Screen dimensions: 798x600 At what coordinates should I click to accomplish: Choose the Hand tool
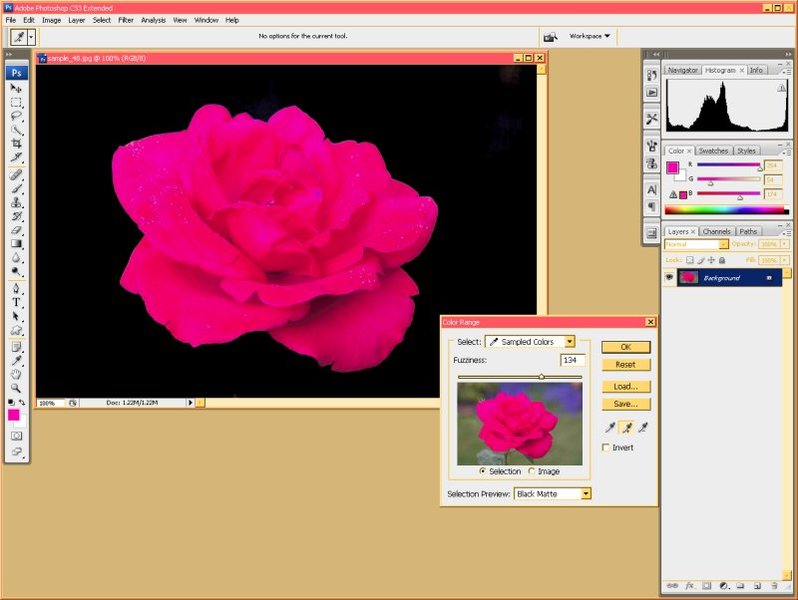[17, 374]
